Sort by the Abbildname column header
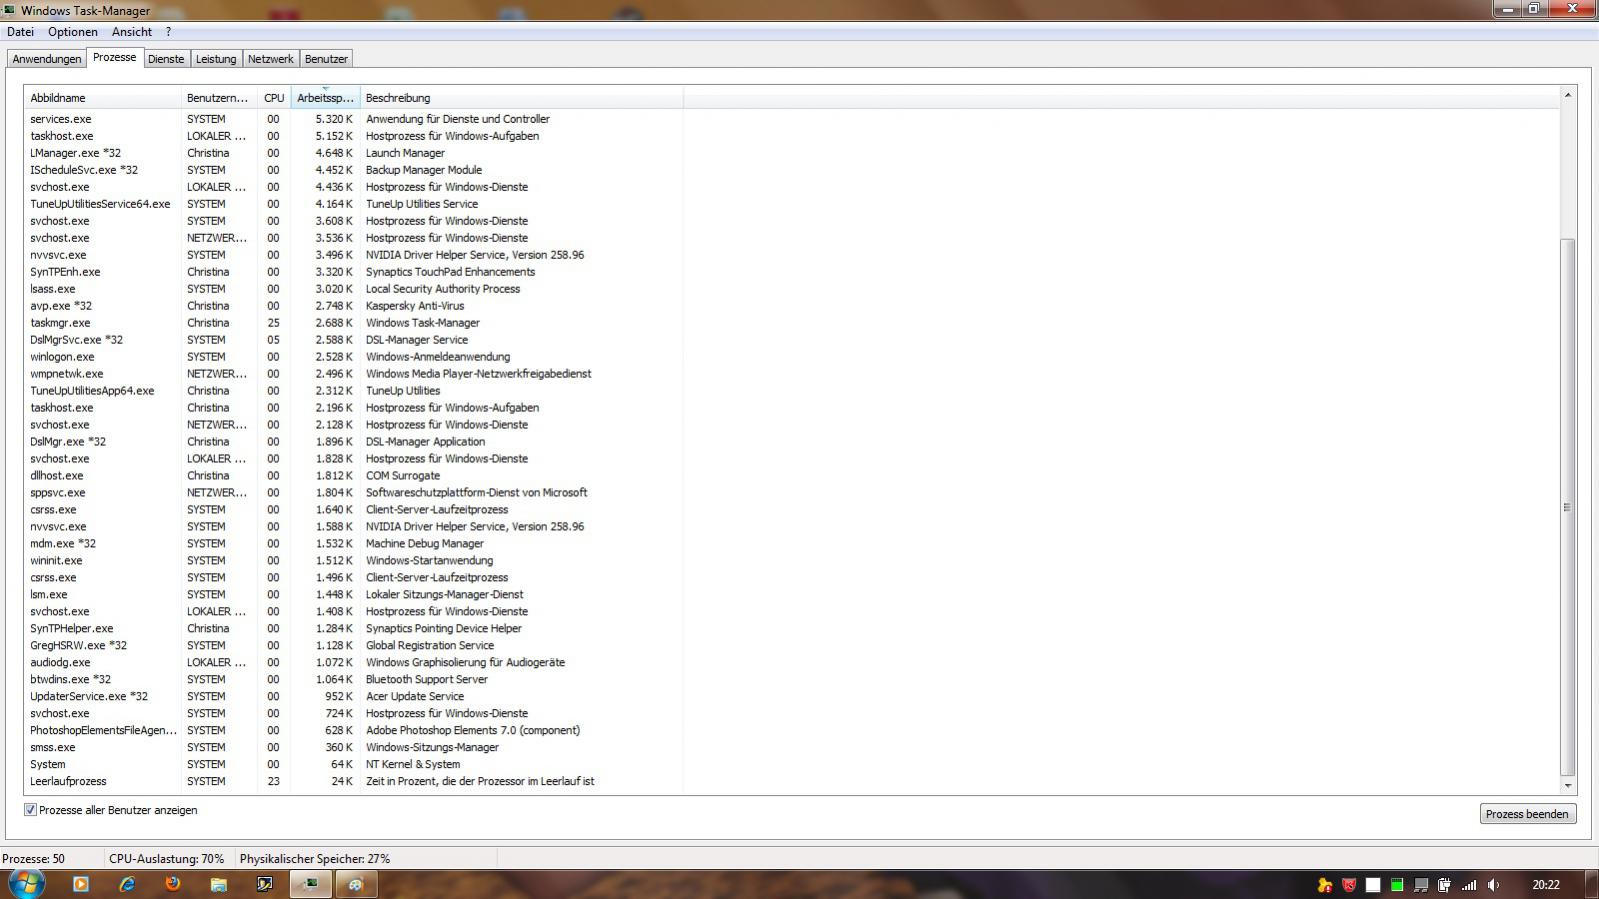1599x899 pixels. [x=102, y=98]
